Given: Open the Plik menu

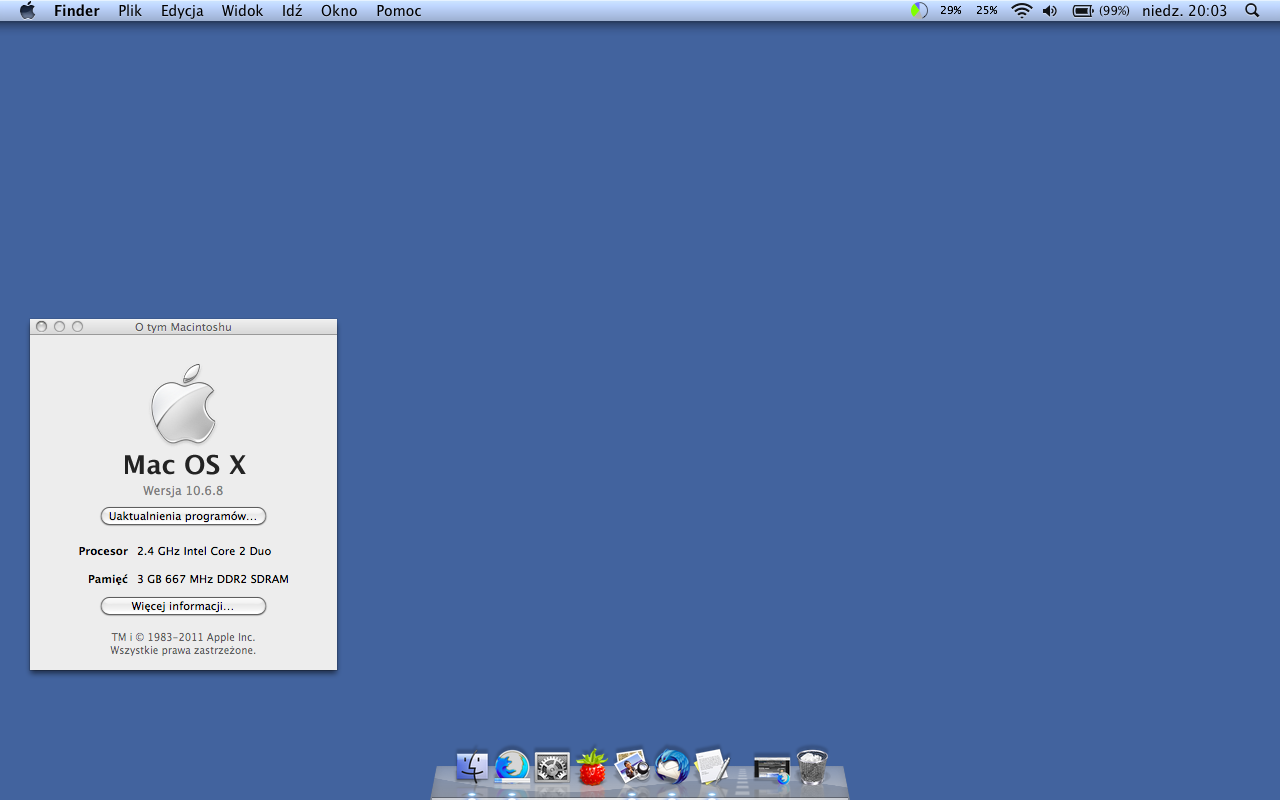Looking at the screenshot, I should pos(130,11).
